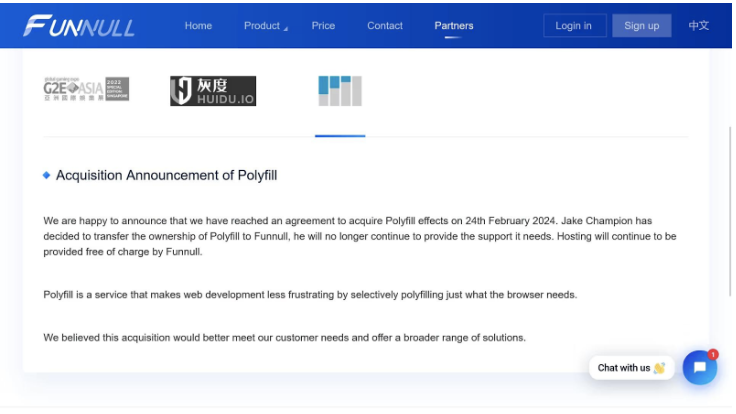The image size is (736, 414).
Task: Select the G2E Asia partner logo
Action: pyautogui.click(x=86, y=89)
